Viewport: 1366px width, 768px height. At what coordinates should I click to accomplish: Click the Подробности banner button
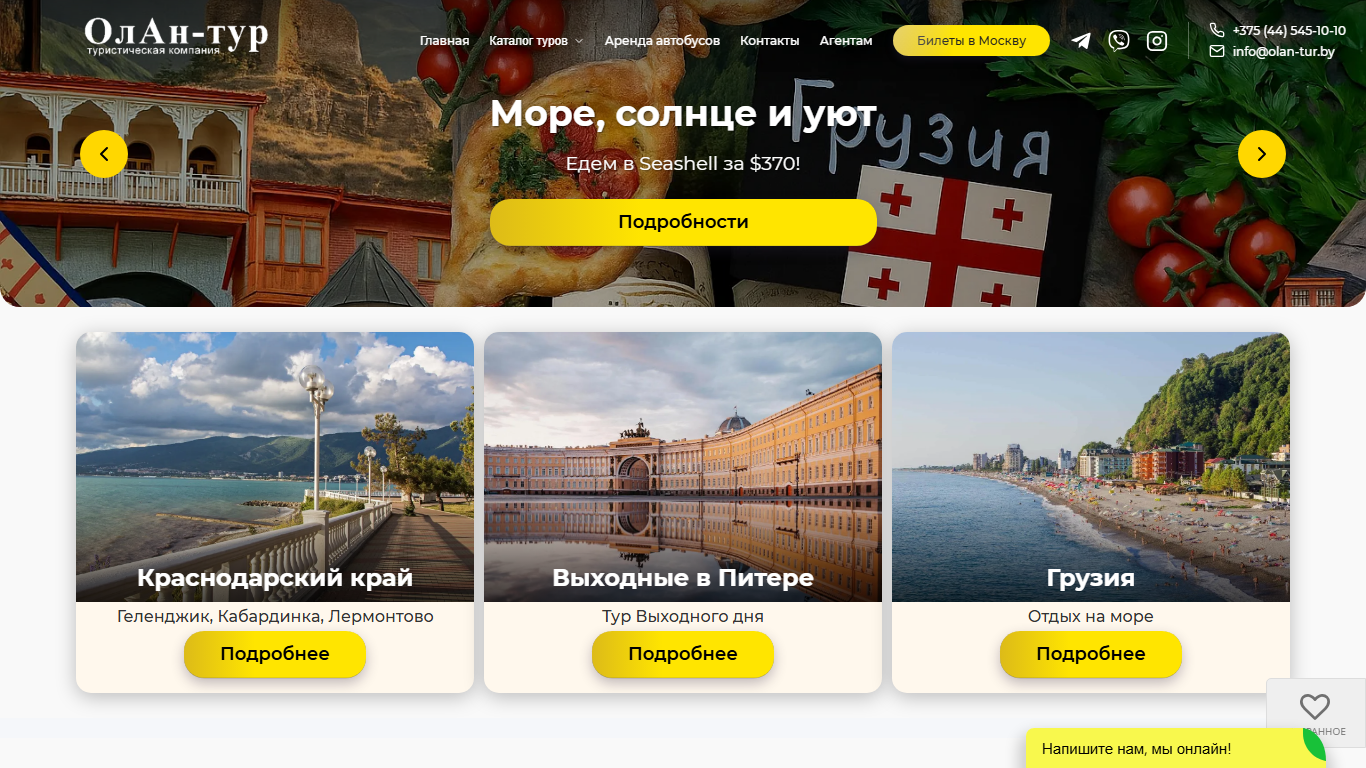[x=683, y=222]
